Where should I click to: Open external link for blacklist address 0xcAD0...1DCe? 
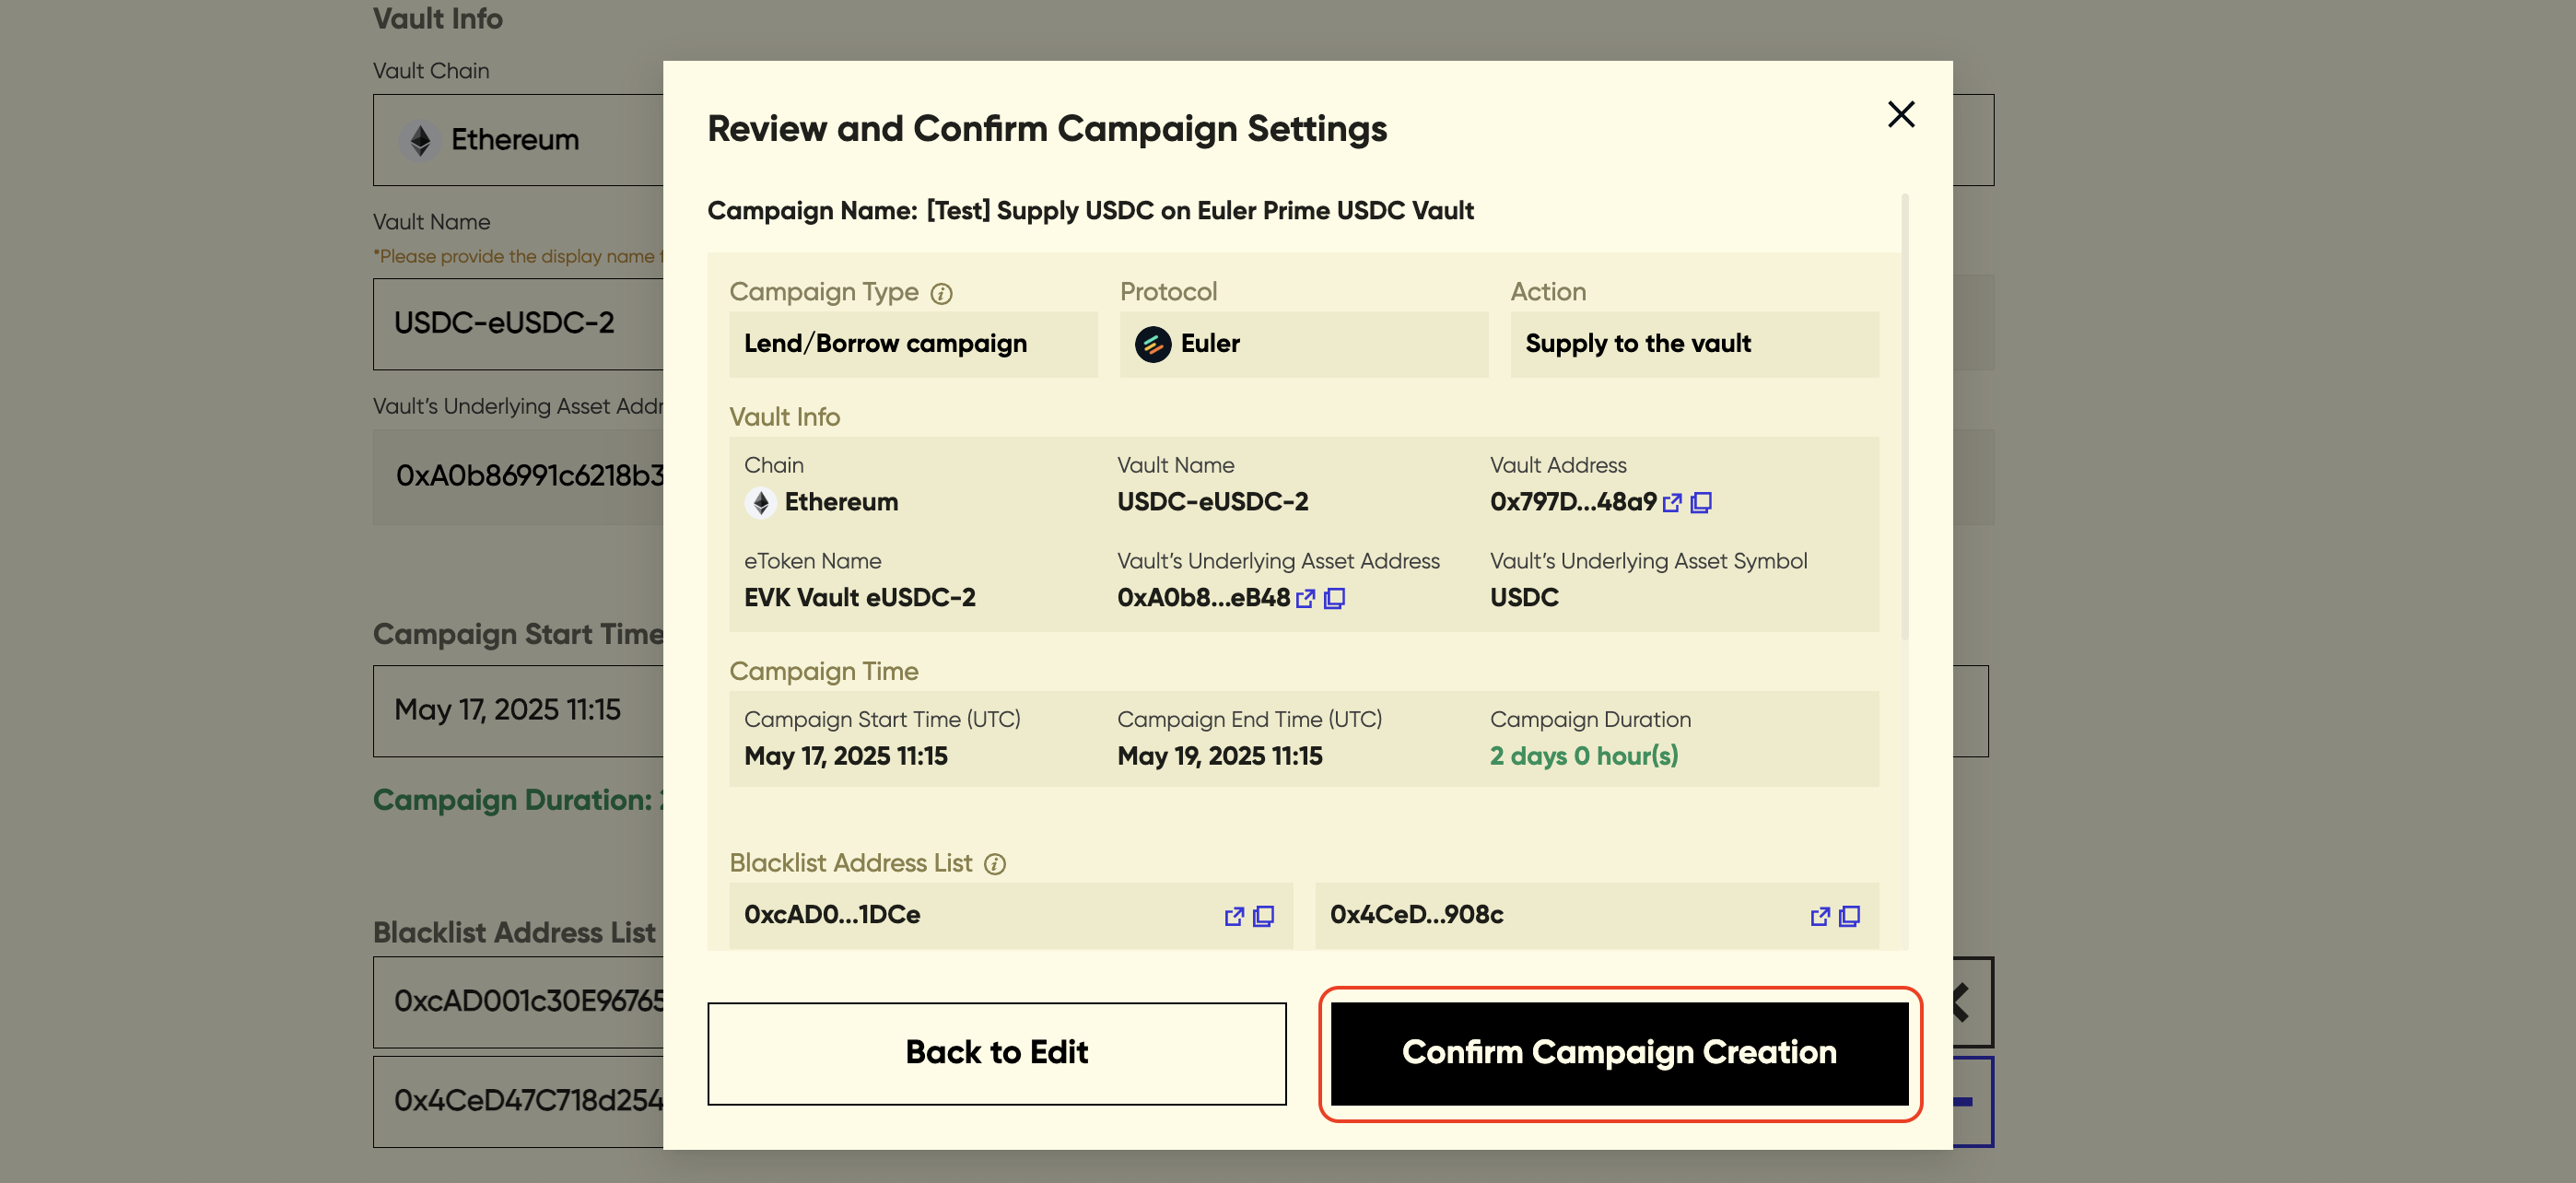pyautogui.click(x=1234, y=916)
